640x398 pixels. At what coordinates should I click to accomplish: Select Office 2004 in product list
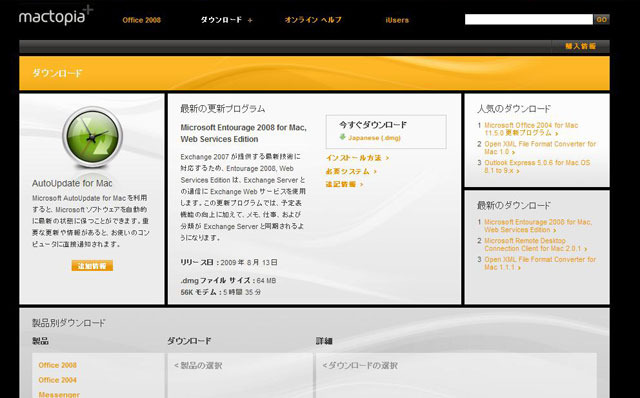coord(58,380)
